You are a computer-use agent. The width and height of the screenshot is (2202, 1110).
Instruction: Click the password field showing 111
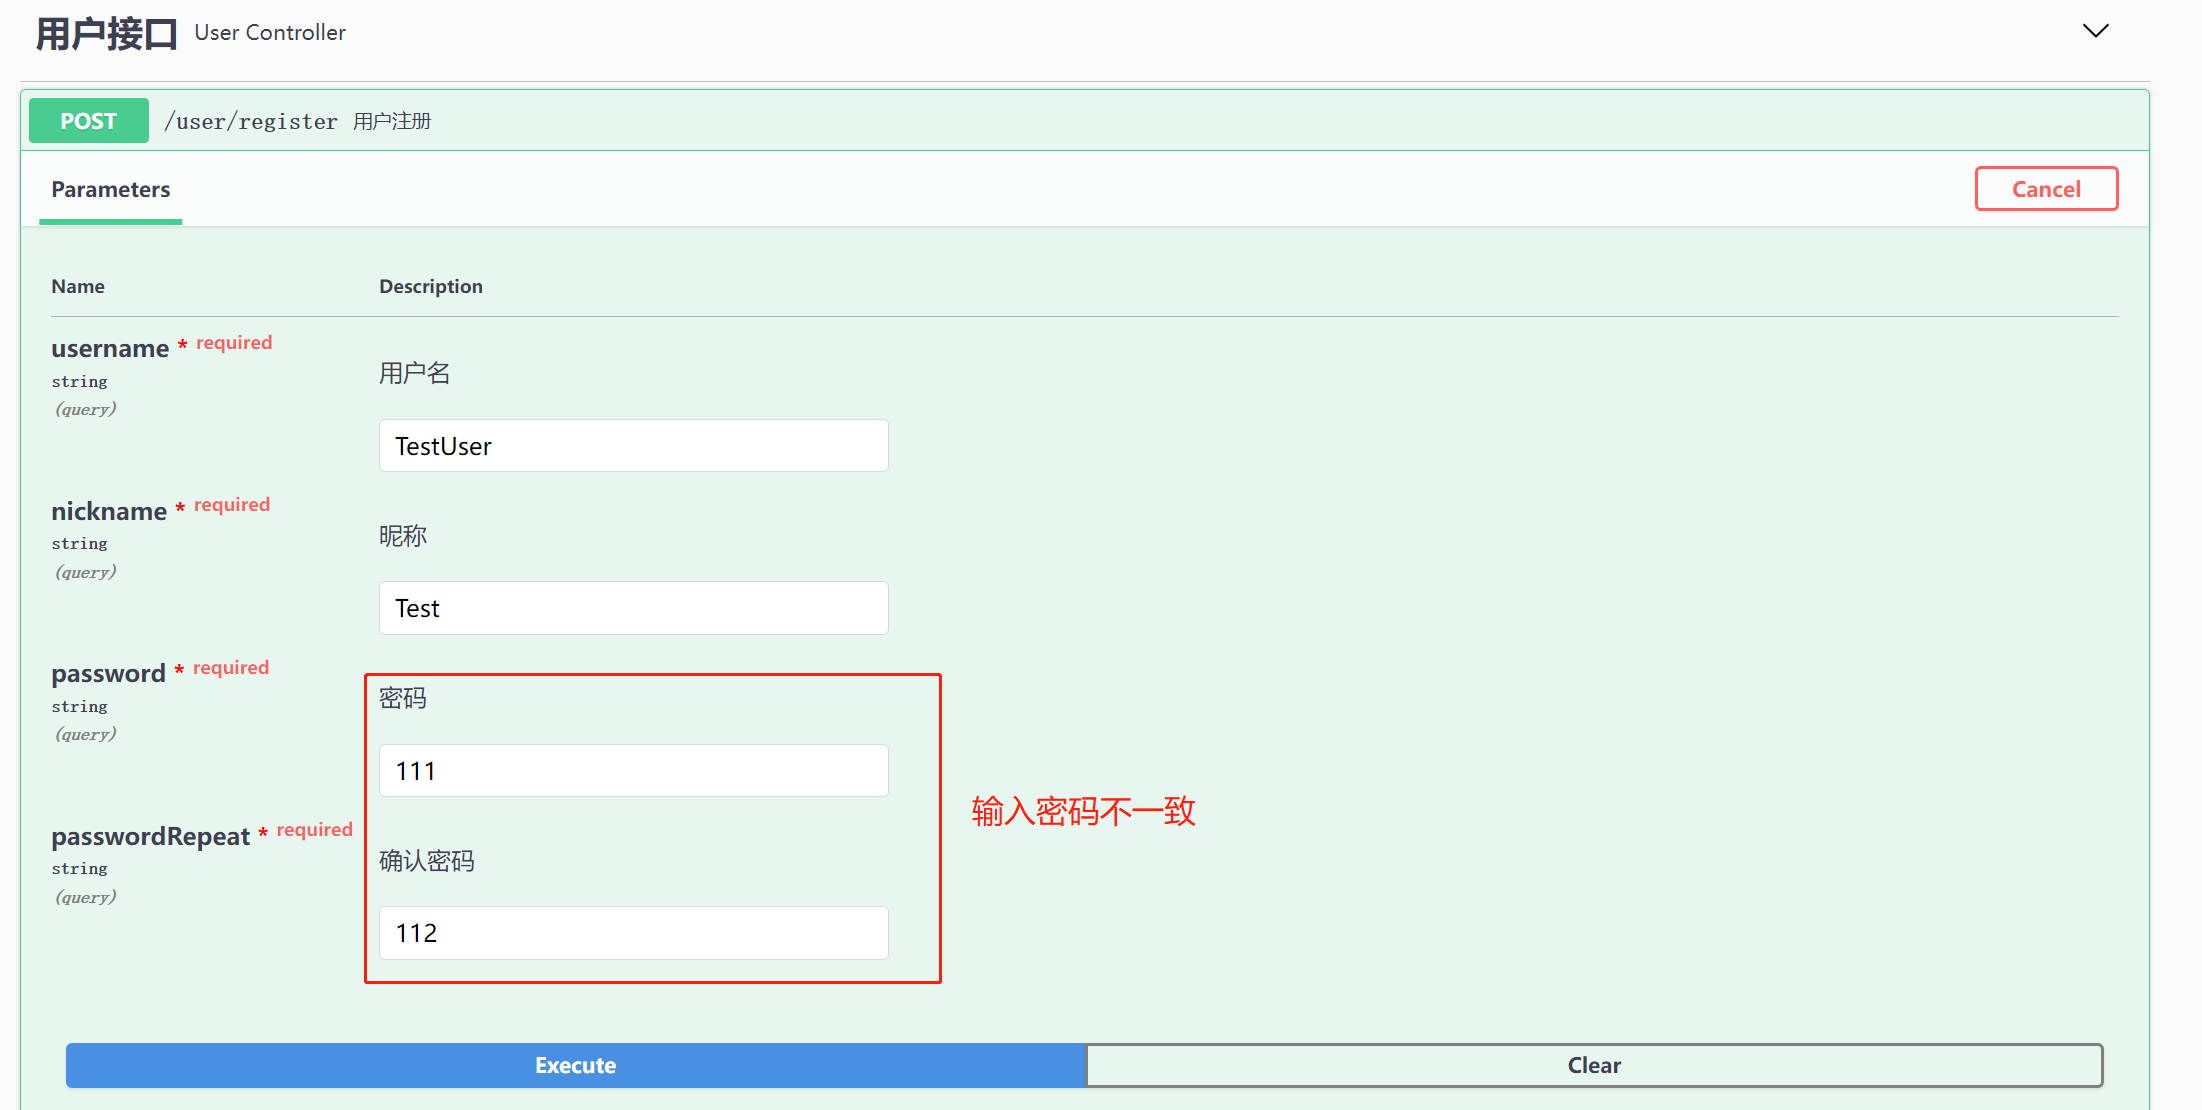click(x=633, y=771)
